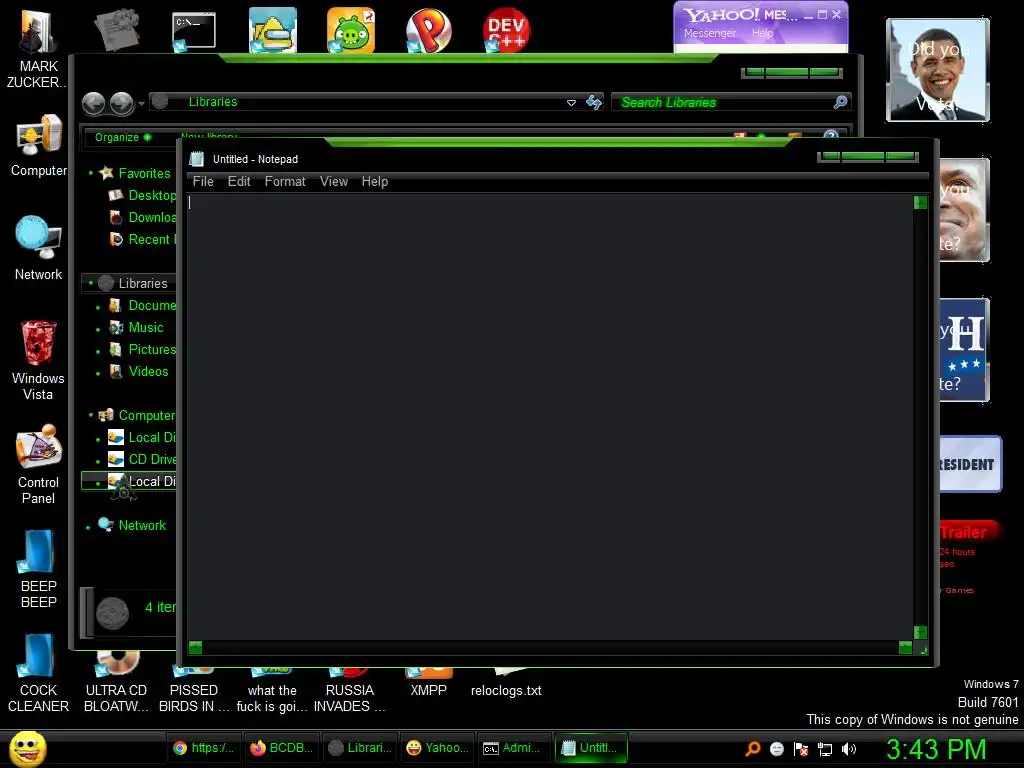Open the Notepad Format menu
Viewport: 1024px width, 768px height.
click(285, 182)
